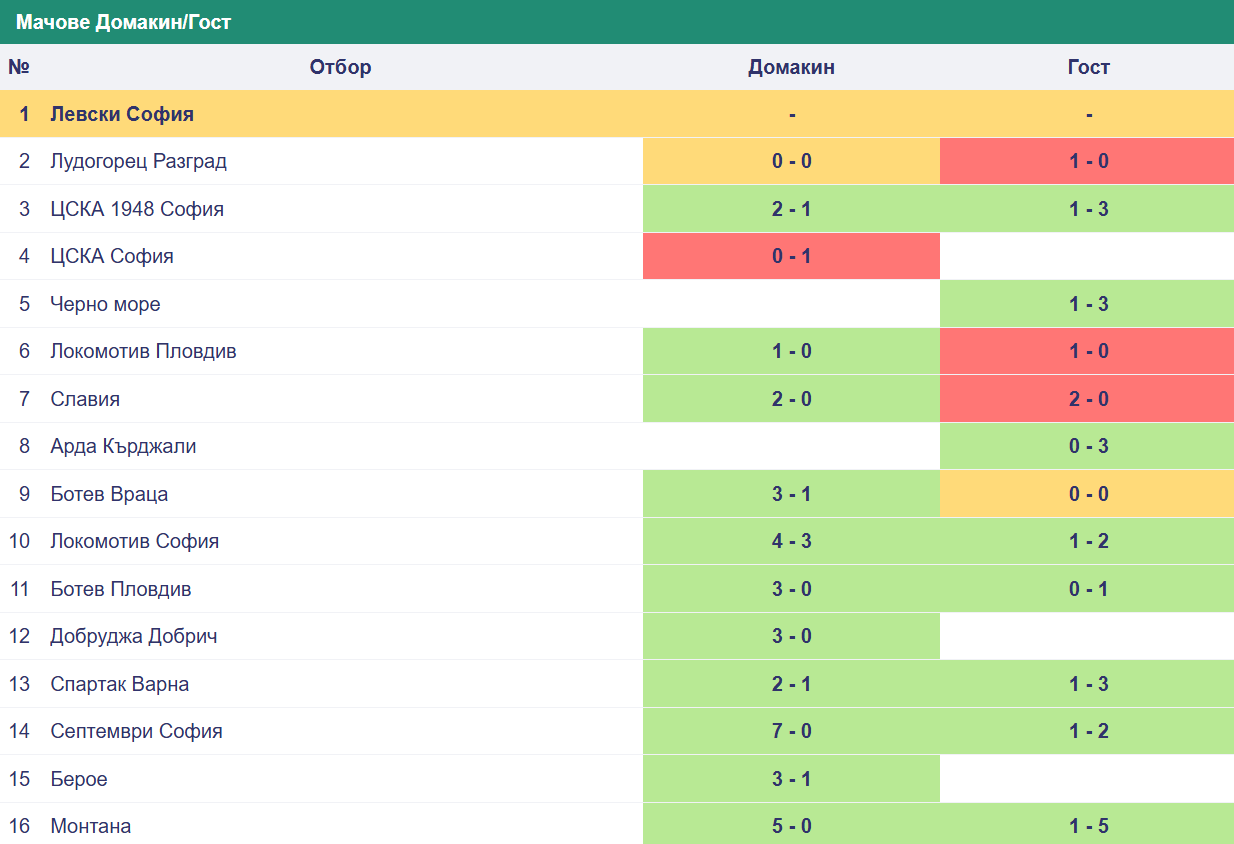Click home score 2 - 0 for Славия
1234x844 pixels.
click(791, 399)
